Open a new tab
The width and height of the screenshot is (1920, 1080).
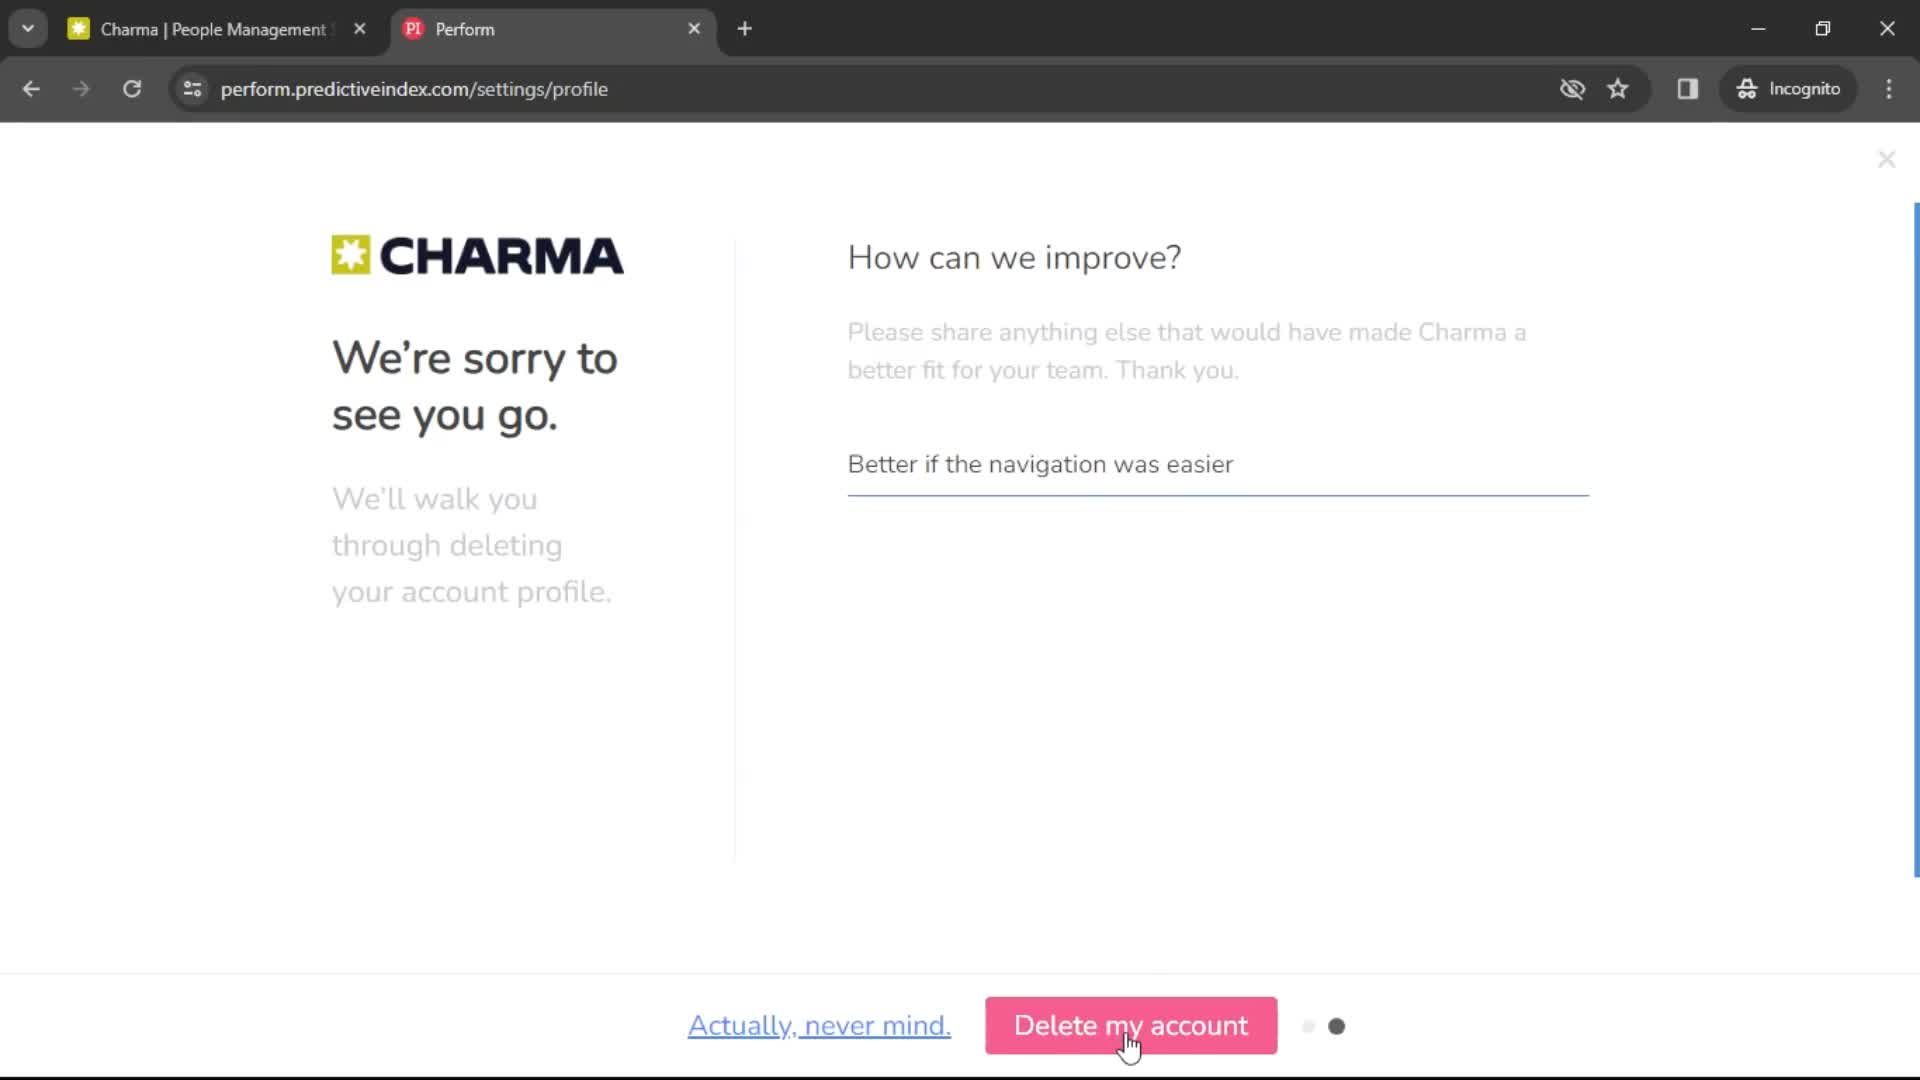(x=744, y=29)
